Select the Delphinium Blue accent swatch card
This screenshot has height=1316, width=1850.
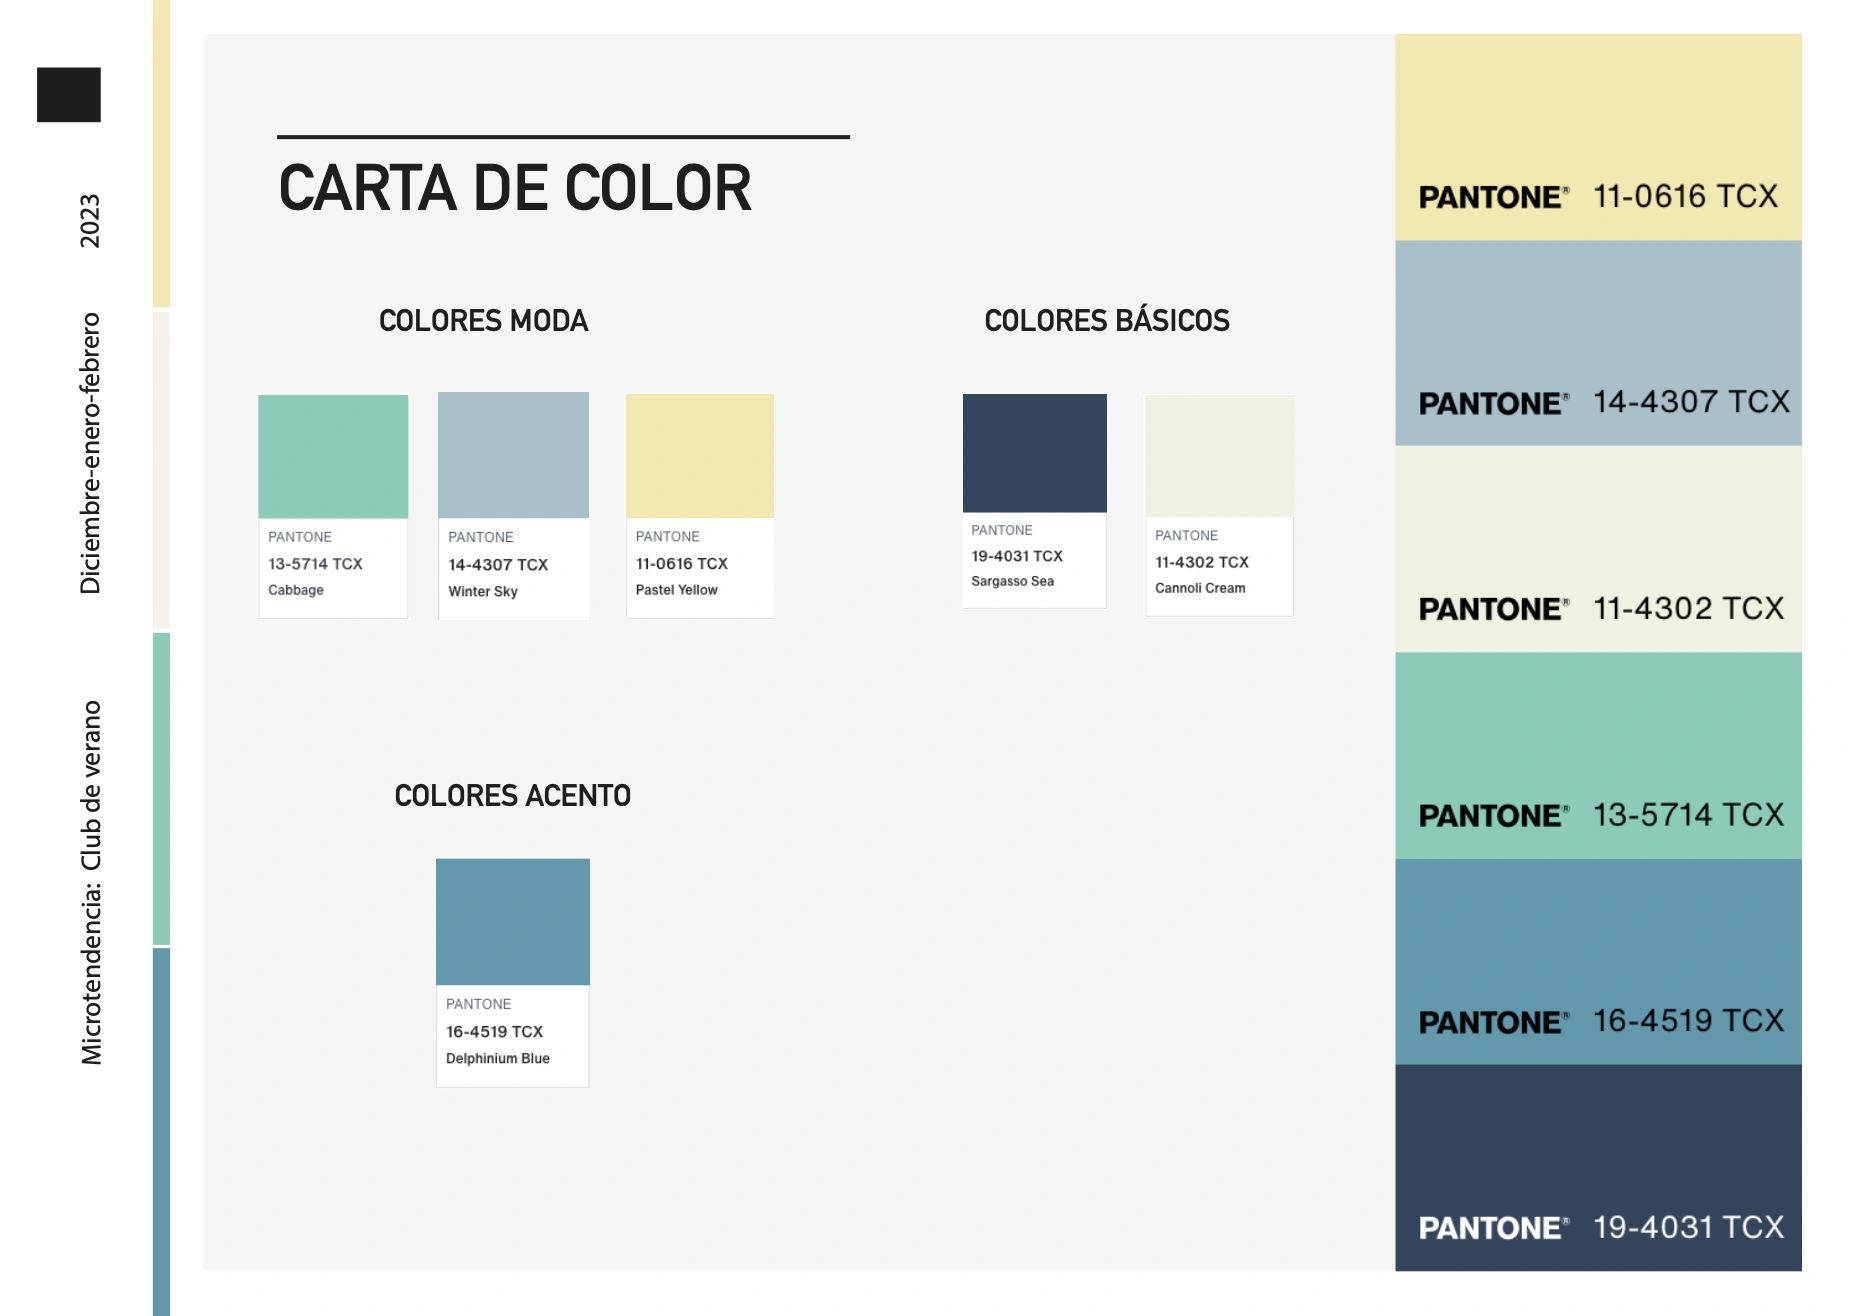(513, 972)
